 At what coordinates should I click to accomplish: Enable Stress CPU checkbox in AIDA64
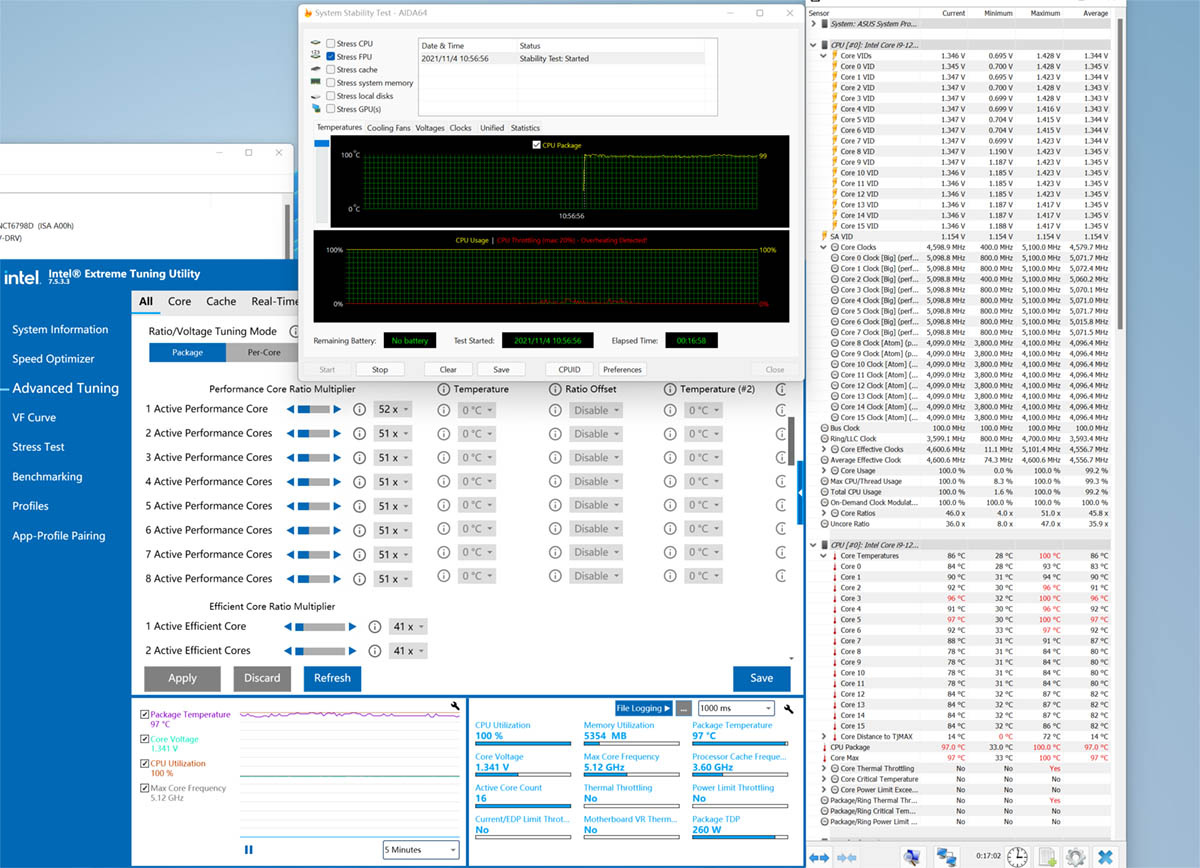330,44
